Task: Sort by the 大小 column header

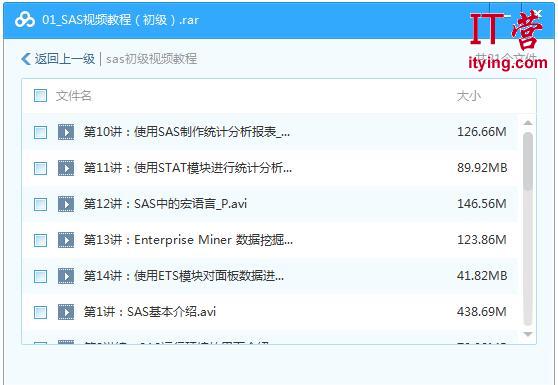Action: 469,96
